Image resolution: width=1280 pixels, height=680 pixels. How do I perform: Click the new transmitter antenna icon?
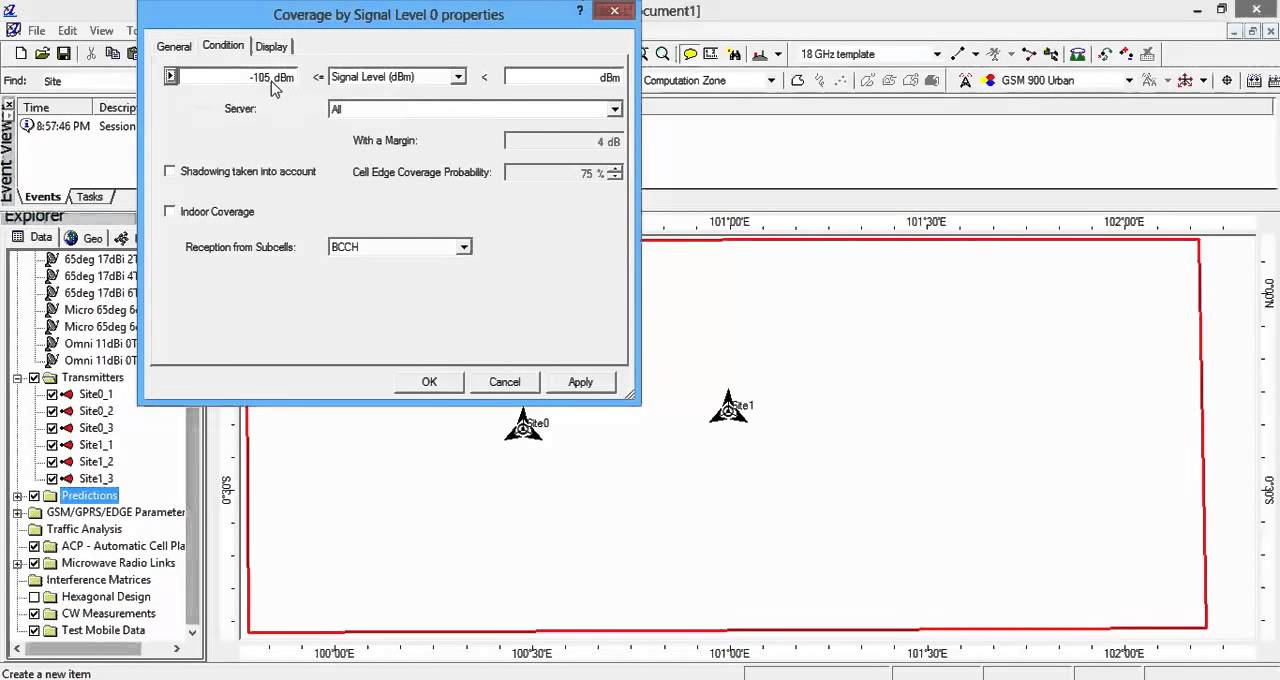[x=965, y=80]
